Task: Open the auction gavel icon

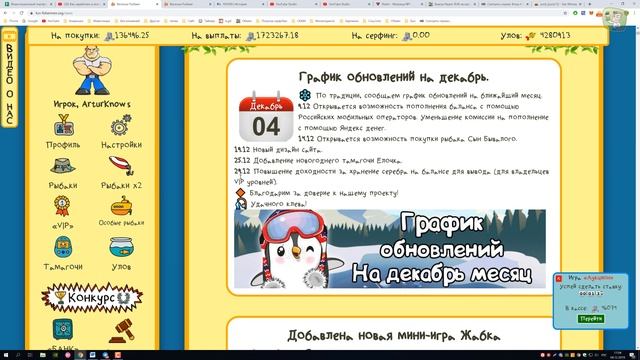Action: (x=121, y=330)
